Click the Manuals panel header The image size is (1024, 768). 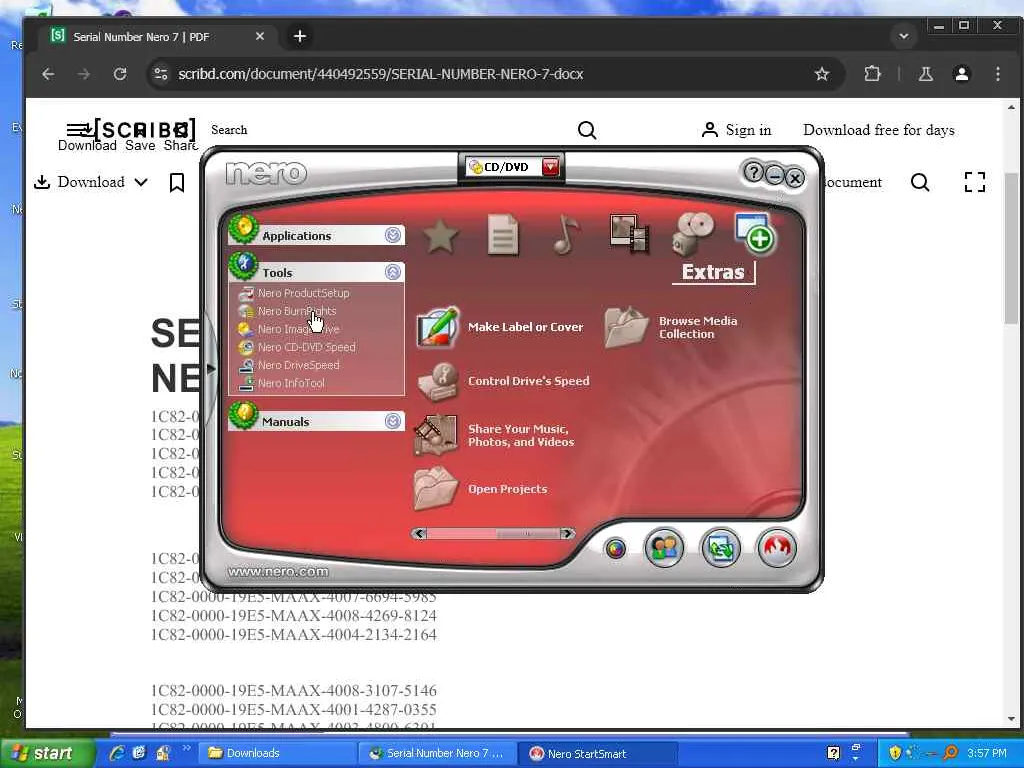(x=317, y=421)
